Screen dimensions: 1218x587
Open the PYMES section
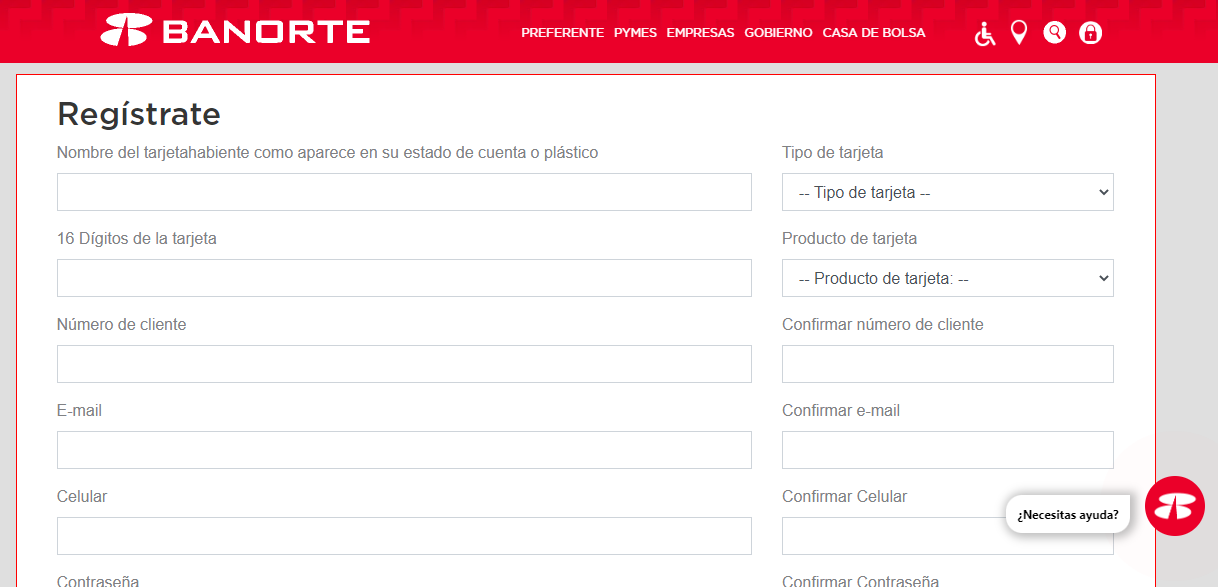[x=635, y=32]
